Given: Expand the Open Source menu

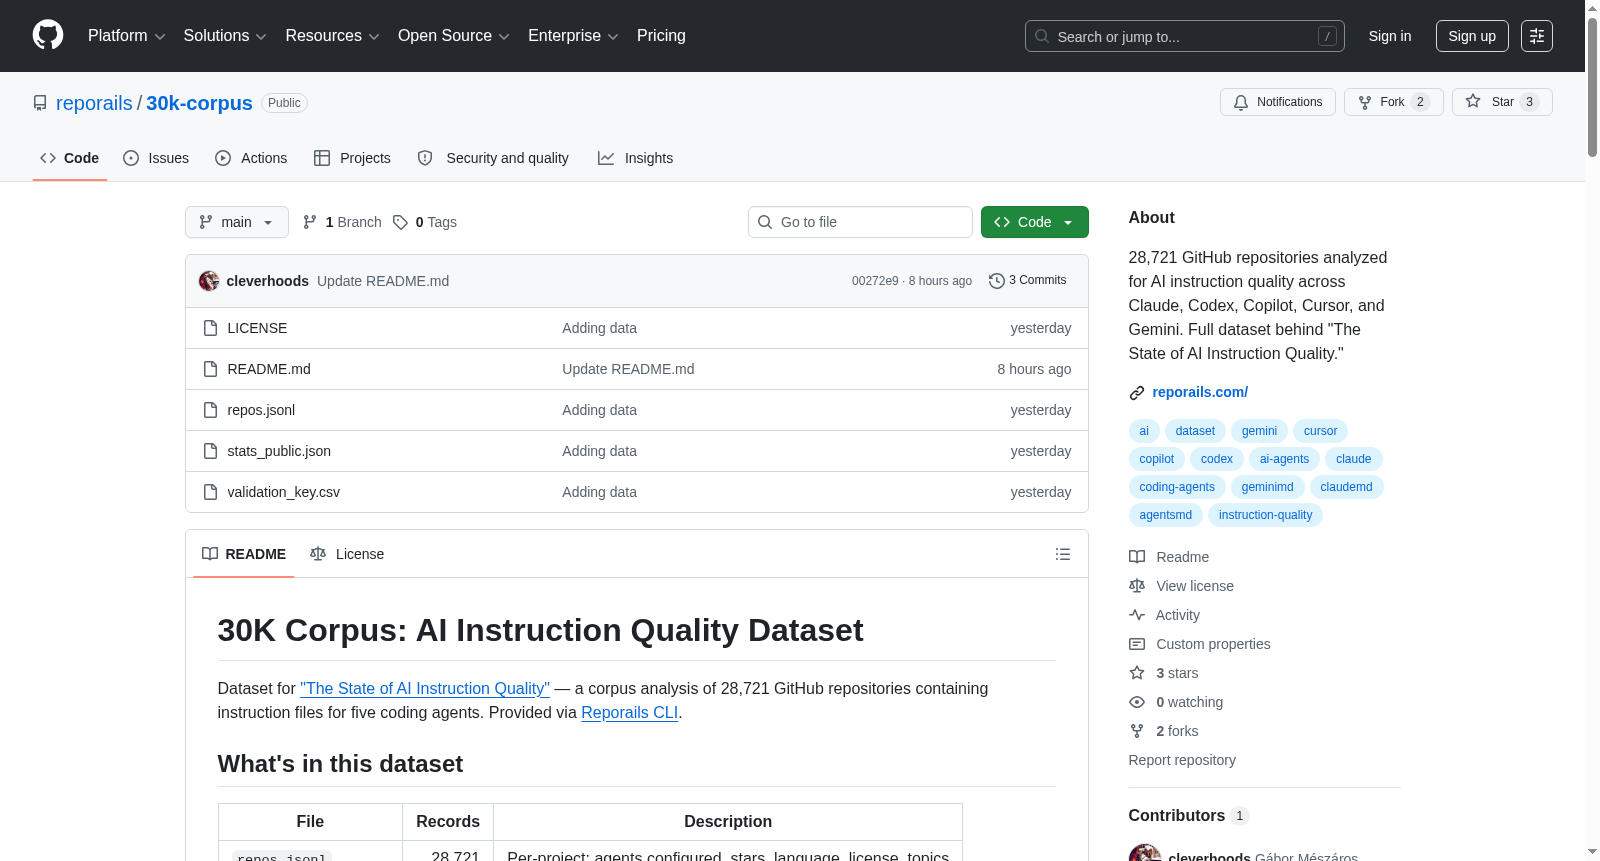Looking at the screenshot, I should [454, 36].
